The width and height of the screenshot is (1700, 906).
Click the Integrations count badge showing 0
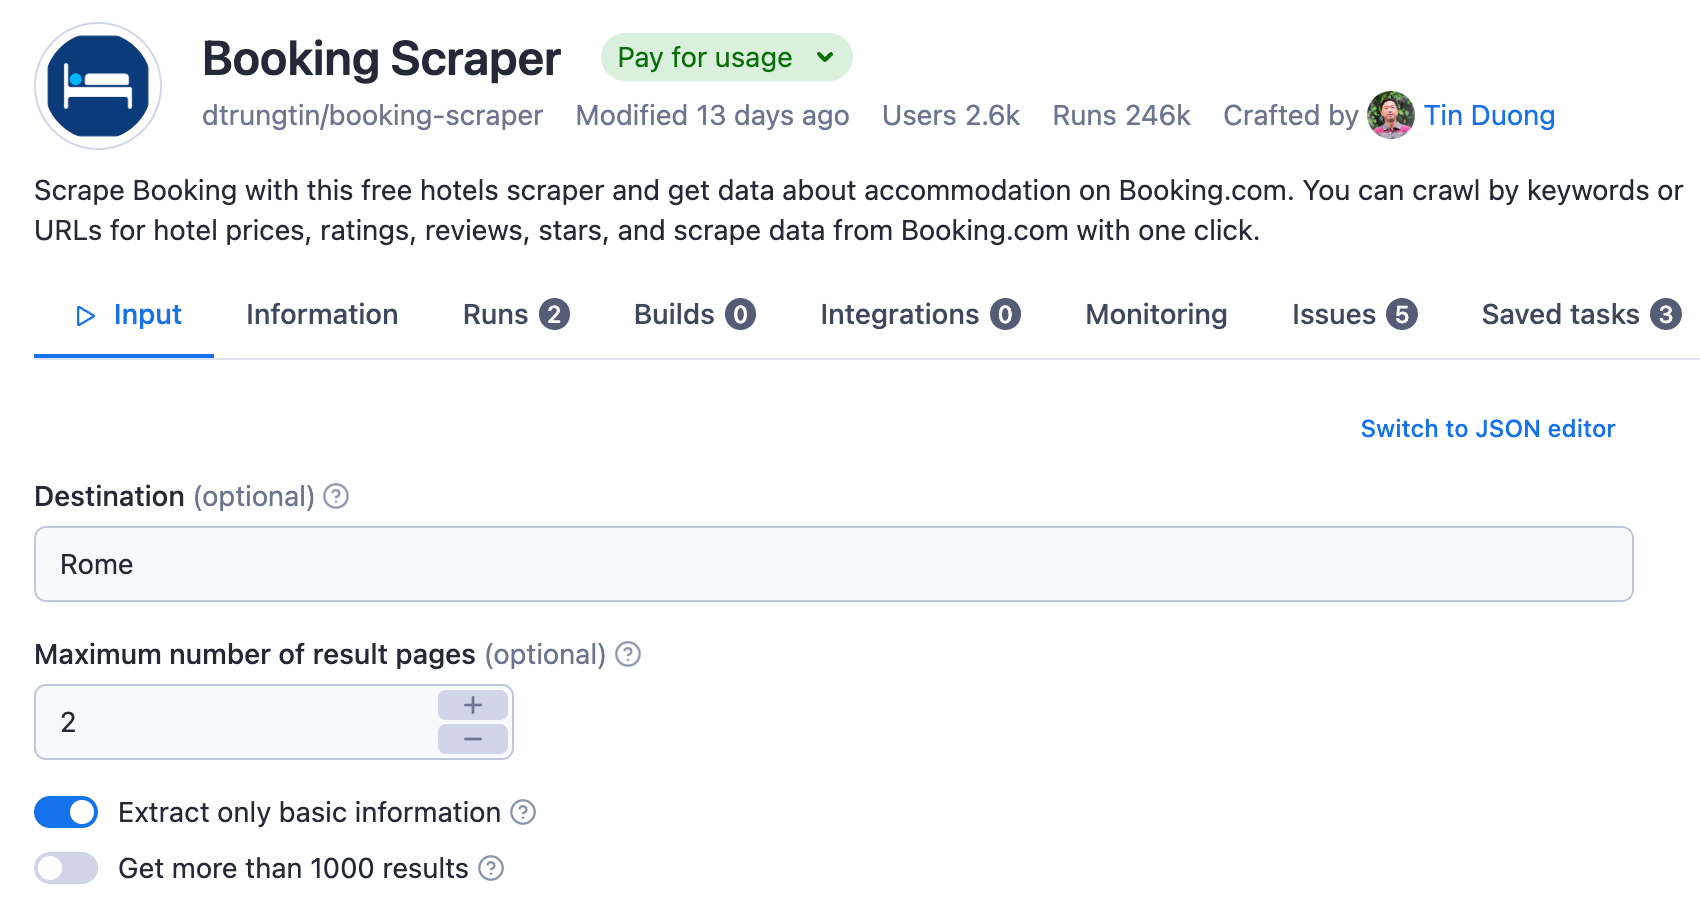coord(1005,314)
